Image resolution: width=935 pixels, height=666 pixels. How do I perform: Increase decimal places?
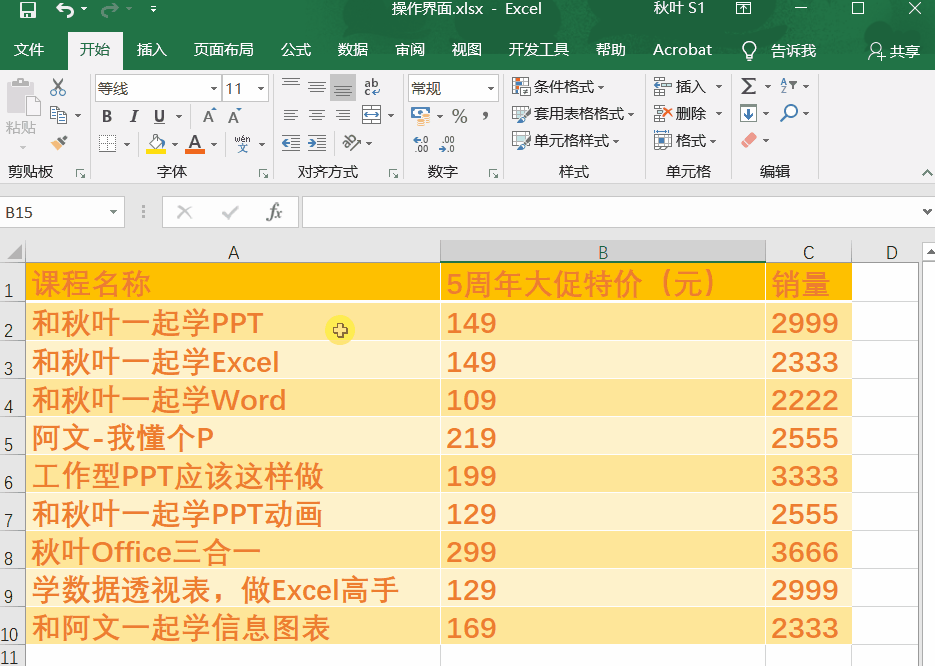pyautogui.click(x=420, y=144)
